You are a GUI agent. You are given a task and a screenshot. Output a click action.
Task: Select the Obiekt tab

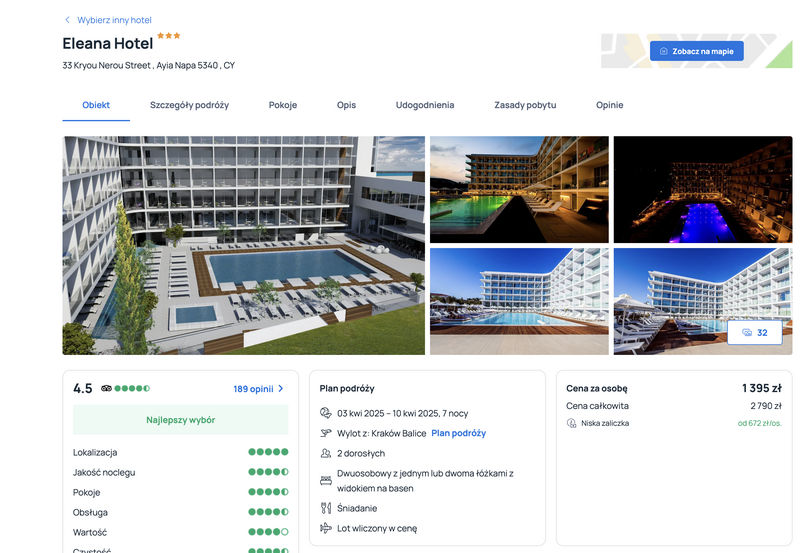(x=96, y=105)
